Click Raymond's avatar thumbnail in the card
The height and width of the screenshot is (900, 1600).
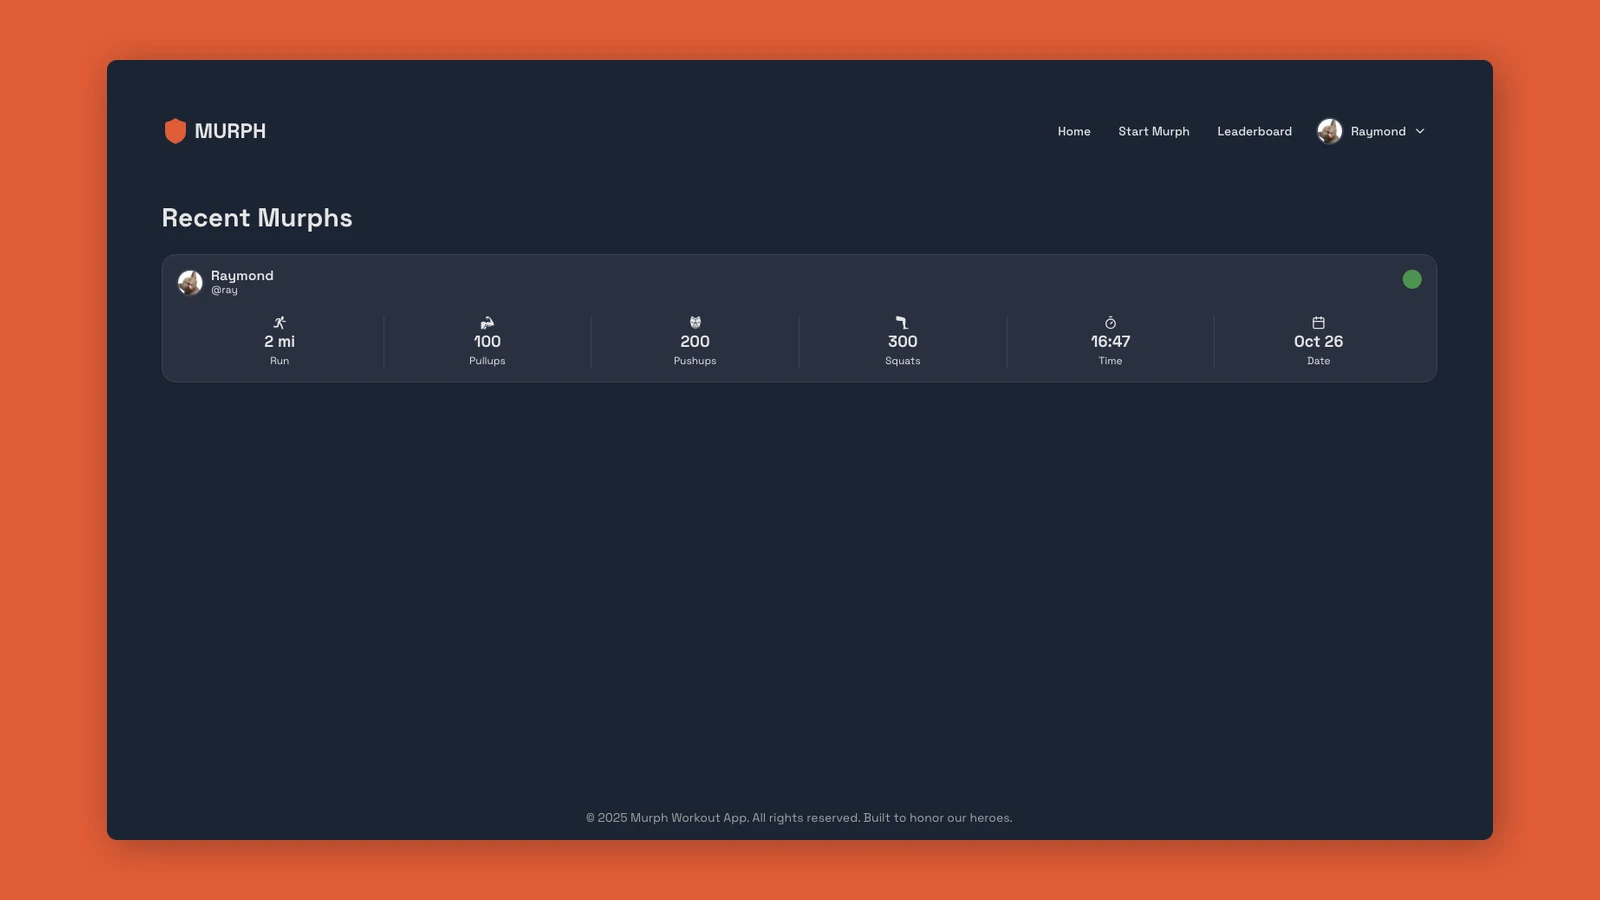[x=190, y=283]
